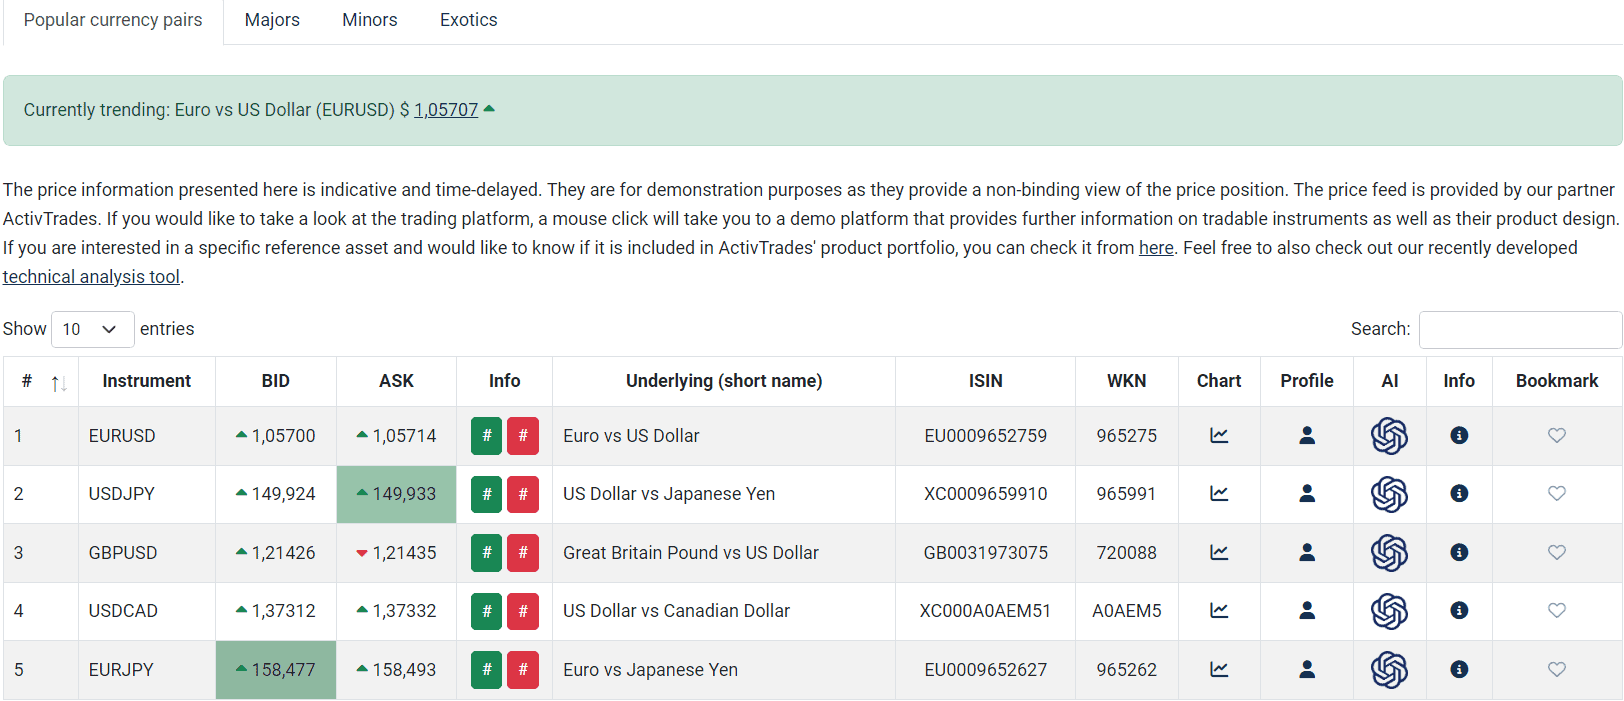Switch to the Exotics tab
Viewport: 1624px width, 701px height.
pyautogui.click(x=468, y=20)
